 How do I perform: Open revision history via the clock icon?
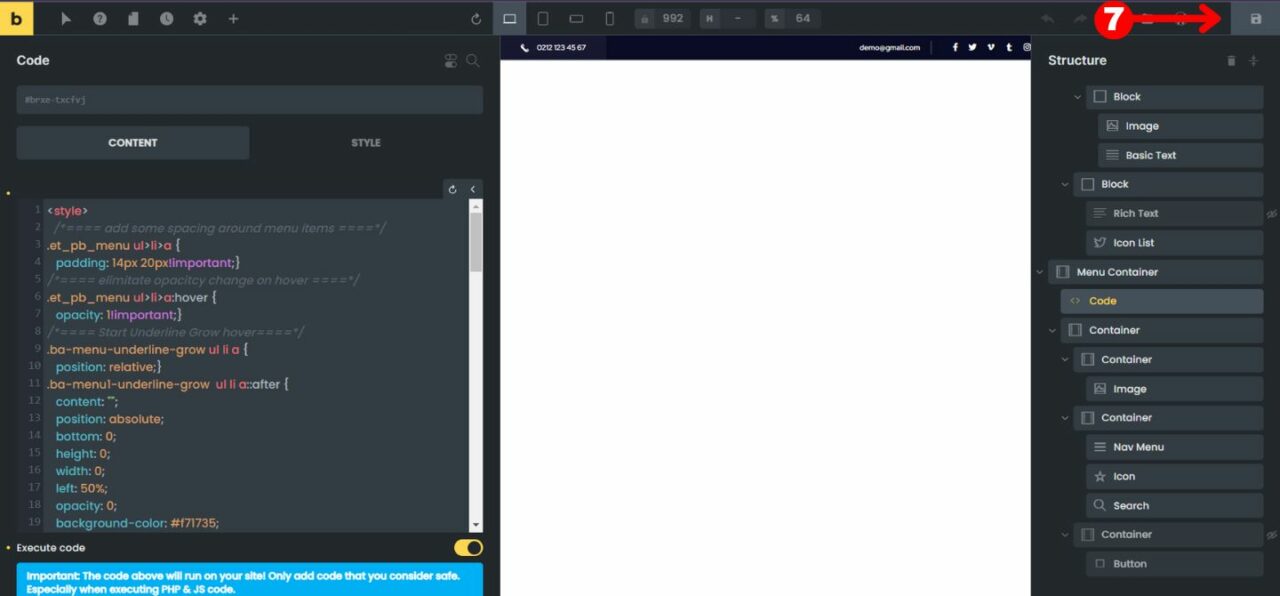[x=166, y=18]
